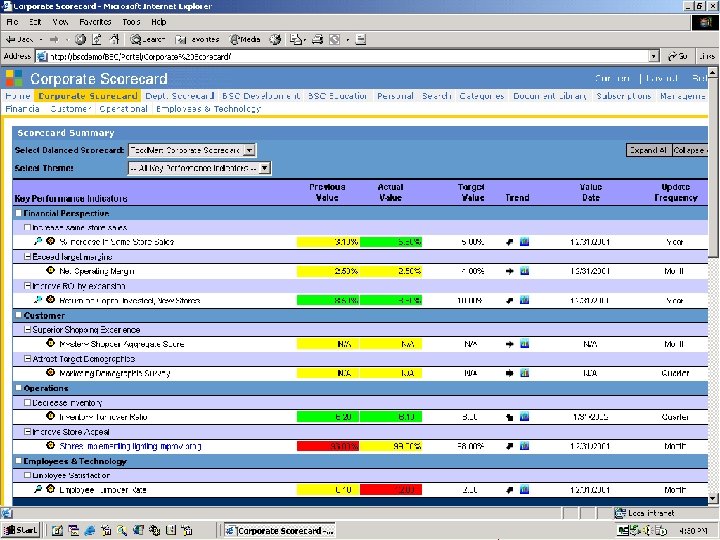The image size is (720, 540).
Task: Click key icon beside Increase in Same Store Sales
Action: [x=37, y=242]
